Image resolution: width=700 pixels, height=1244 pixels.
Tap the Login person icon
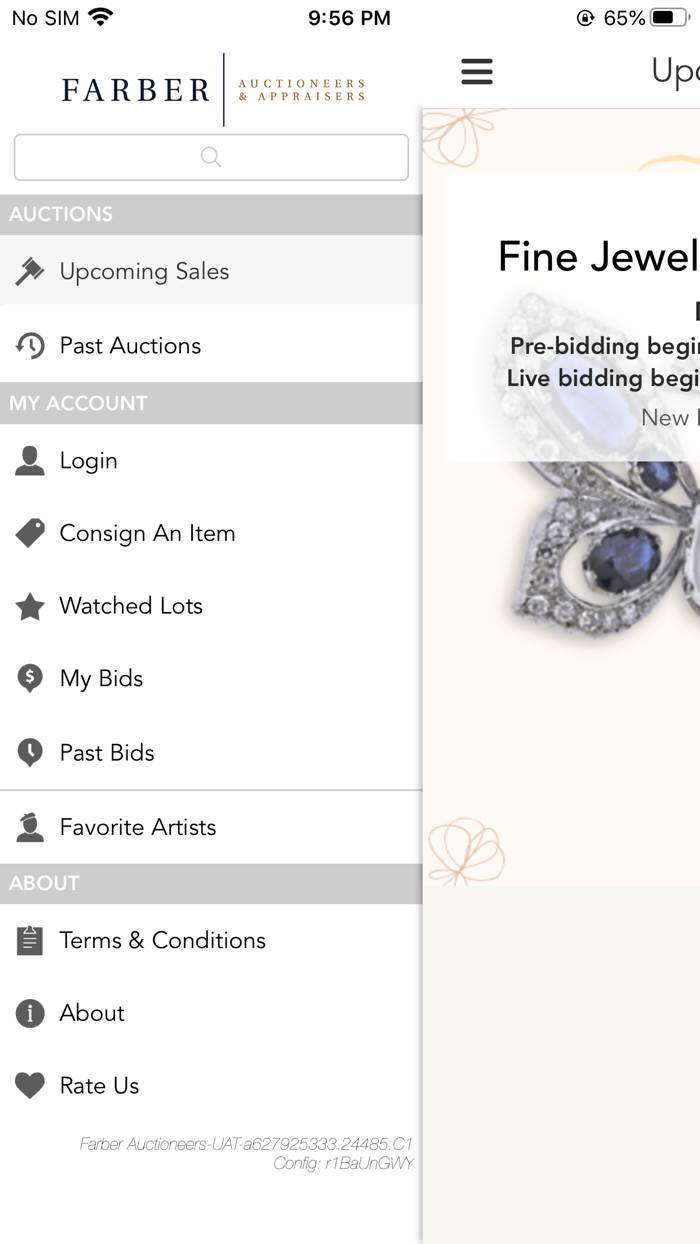coord(29,460)
